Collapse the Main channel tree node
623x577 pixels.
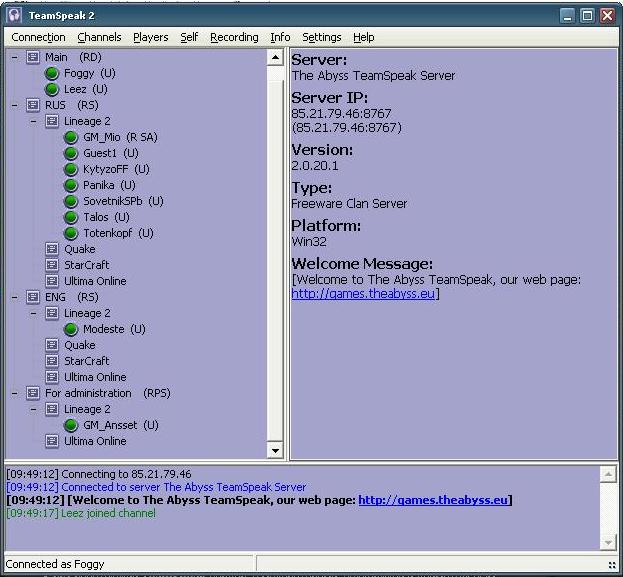(x=15, y=57)
